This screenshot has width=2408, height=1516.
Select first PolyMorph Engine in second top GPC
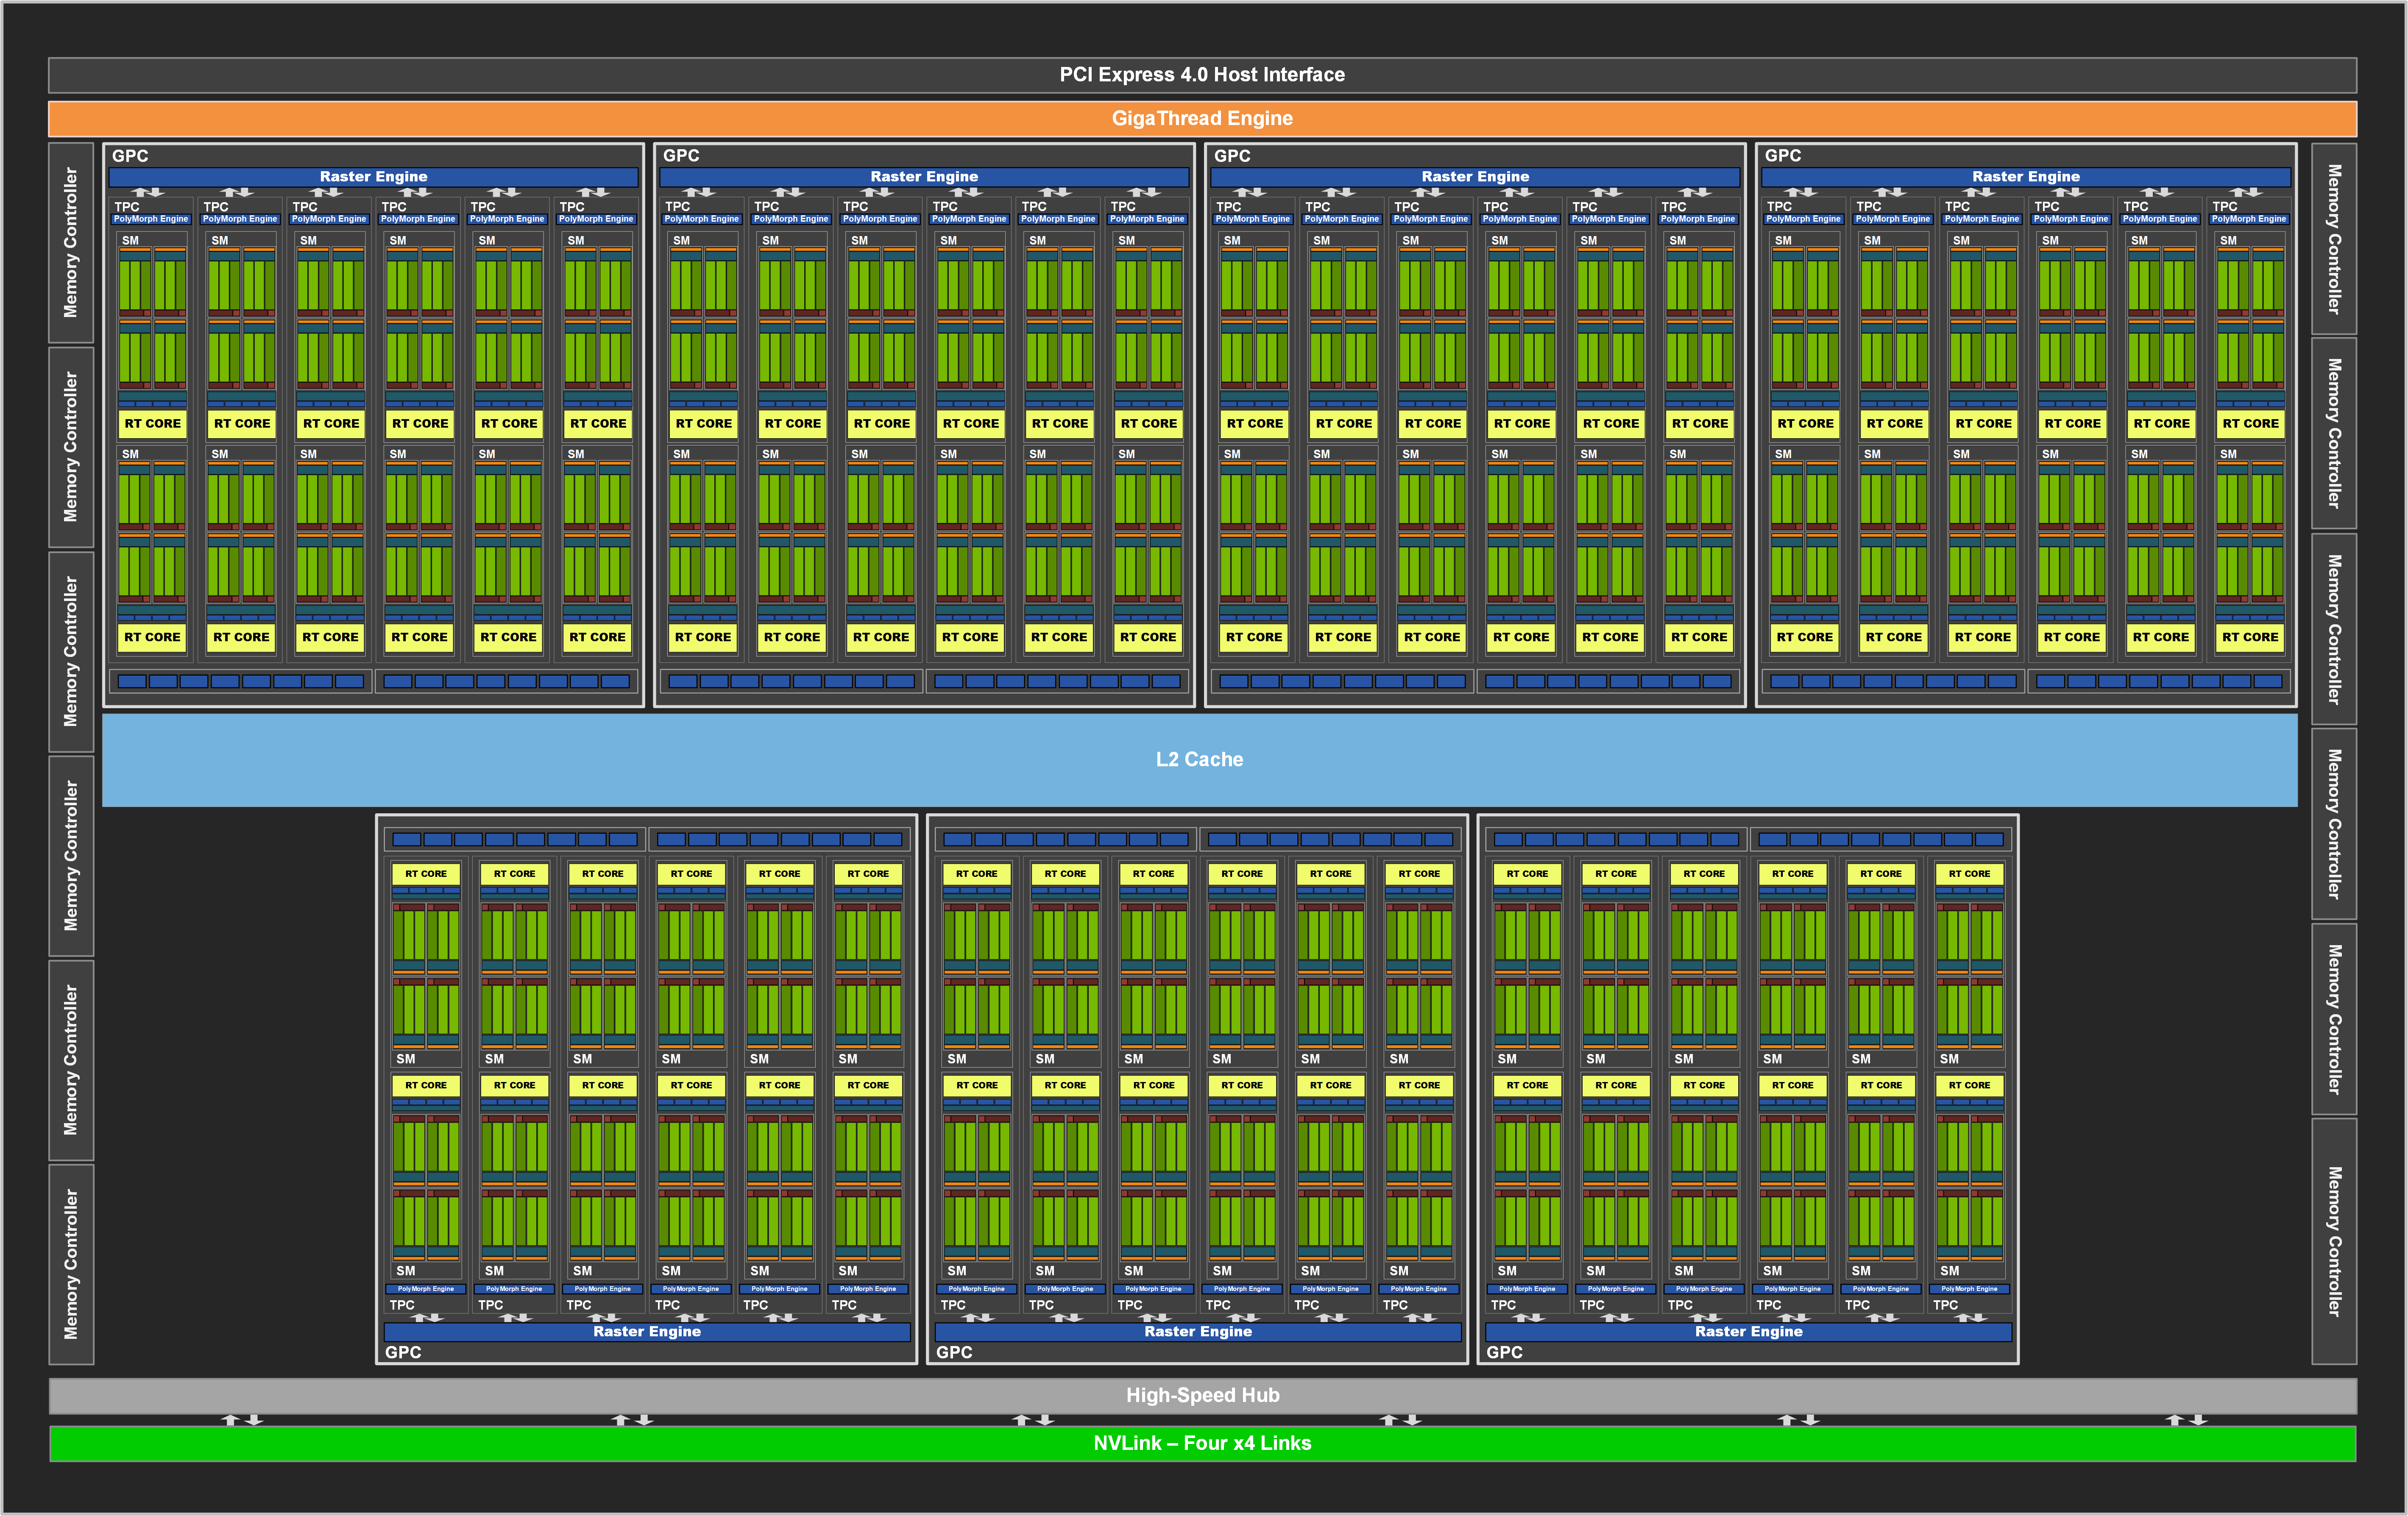click(x=701, y=219)
